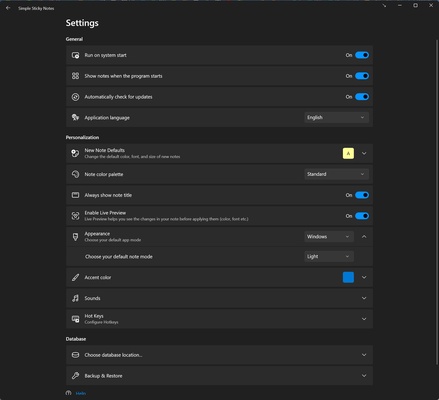Image resolution: width=439 pixels, height=400 pixels.
Task: Click the Personalization section label
Action: (82, 137)
